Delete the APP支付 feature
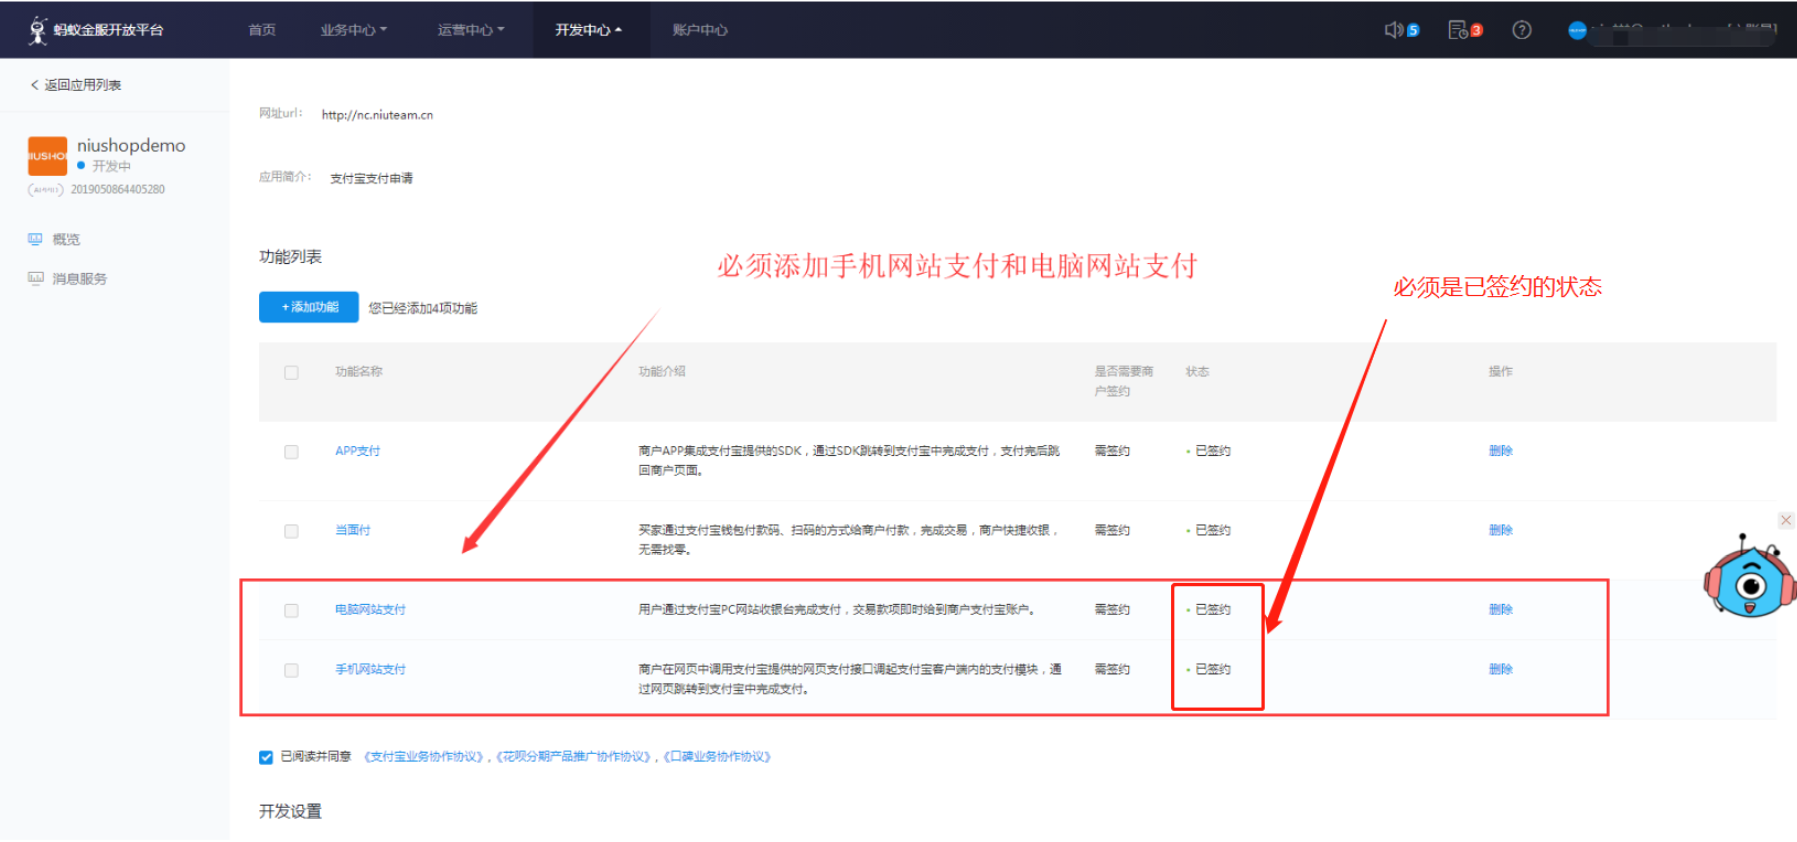 [1500, 451]
